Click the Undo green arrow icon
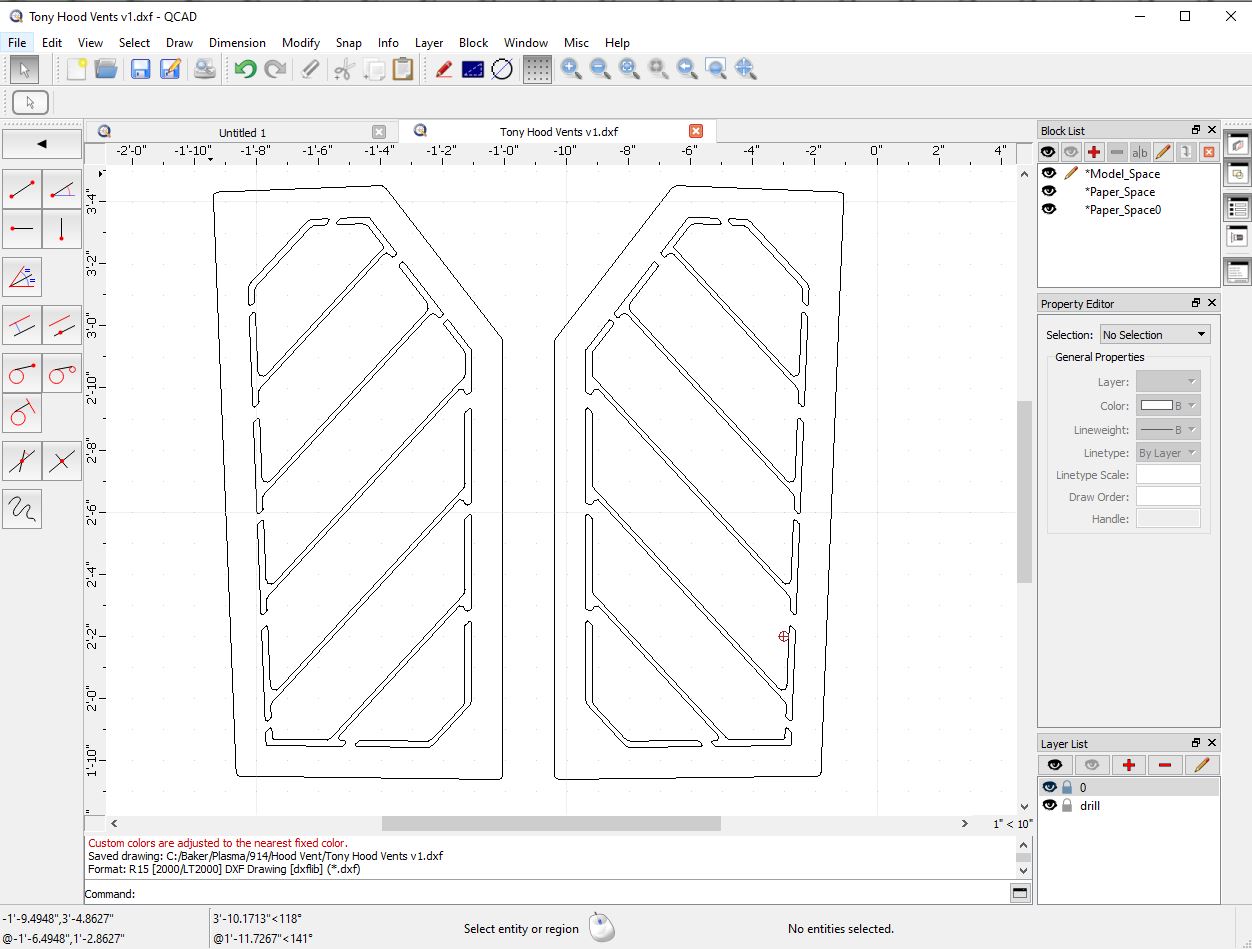Viewport: 1252px width, 949px height. coord(245,69)
